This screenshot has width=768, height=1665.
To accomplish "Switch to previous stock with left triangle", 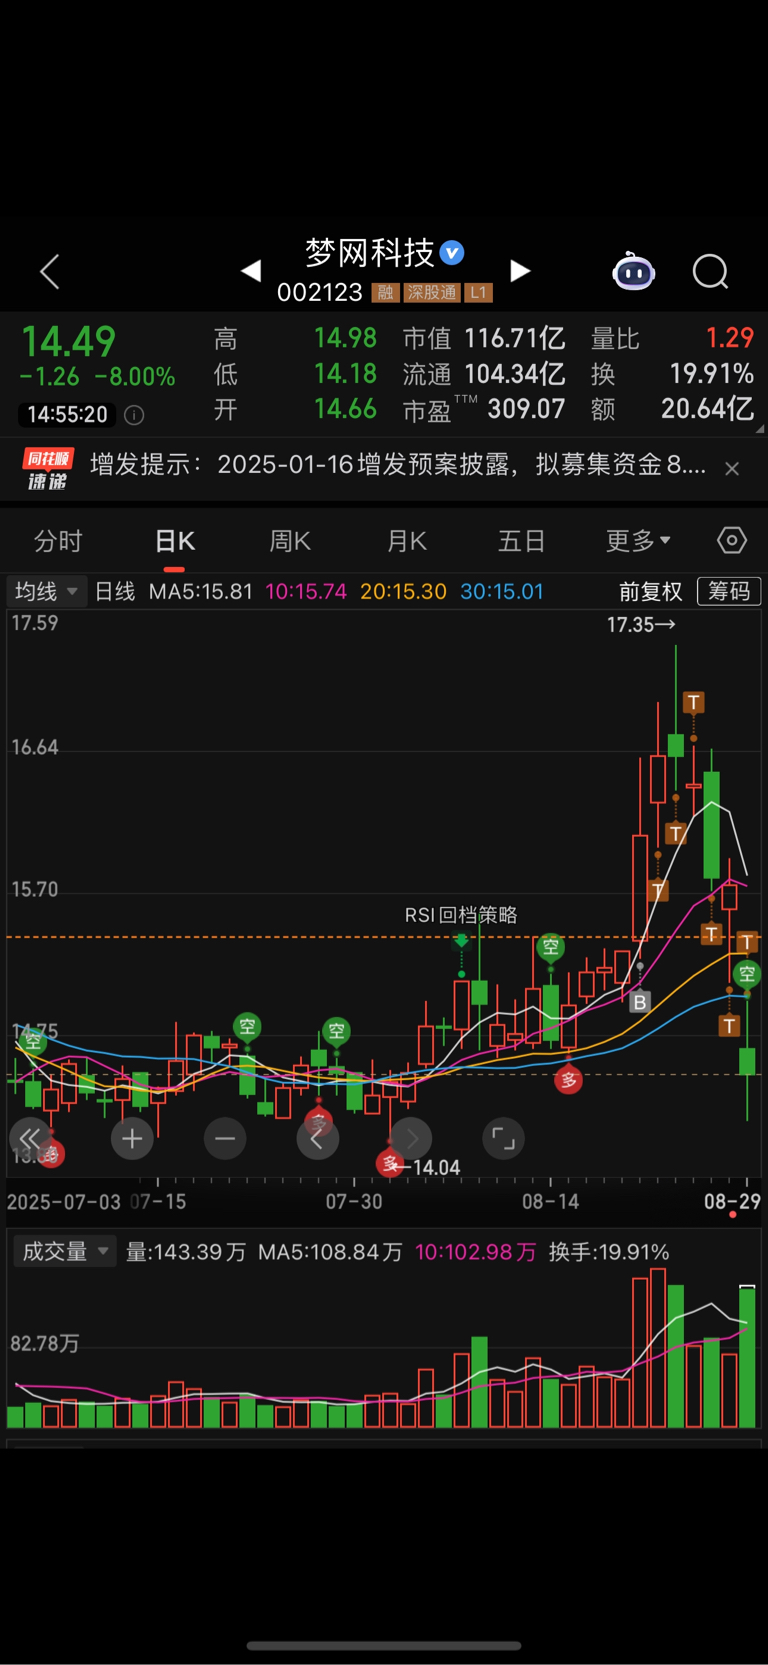I will (251, 270).
